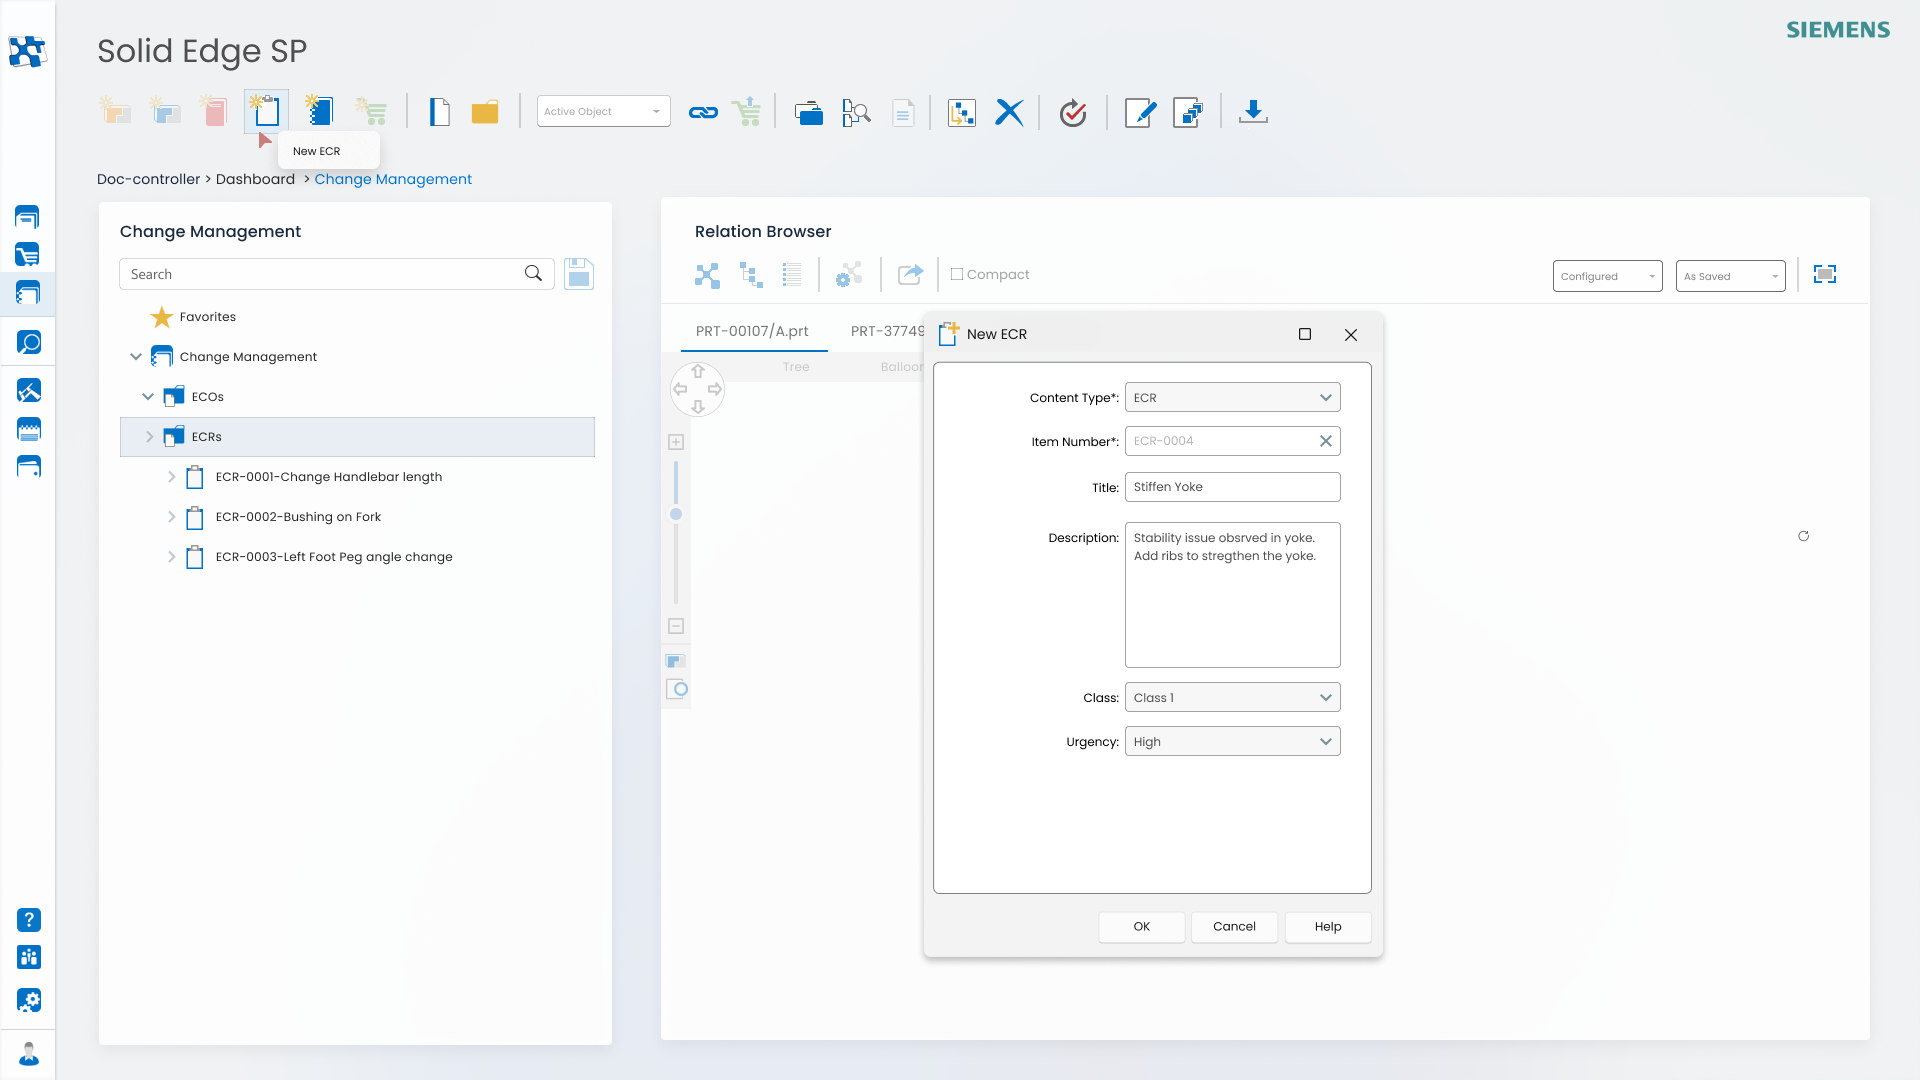Open the Content Type dropdown

[1232, 397]
